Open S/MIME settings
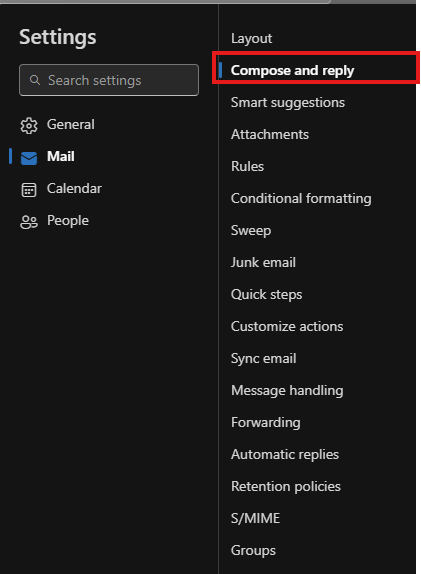 pos(256,518)
